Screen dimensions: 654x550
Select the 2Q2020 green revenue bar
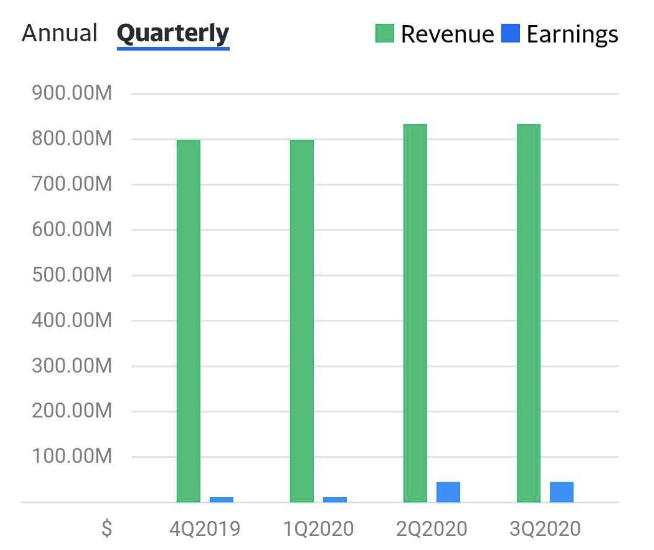point(415,312)
